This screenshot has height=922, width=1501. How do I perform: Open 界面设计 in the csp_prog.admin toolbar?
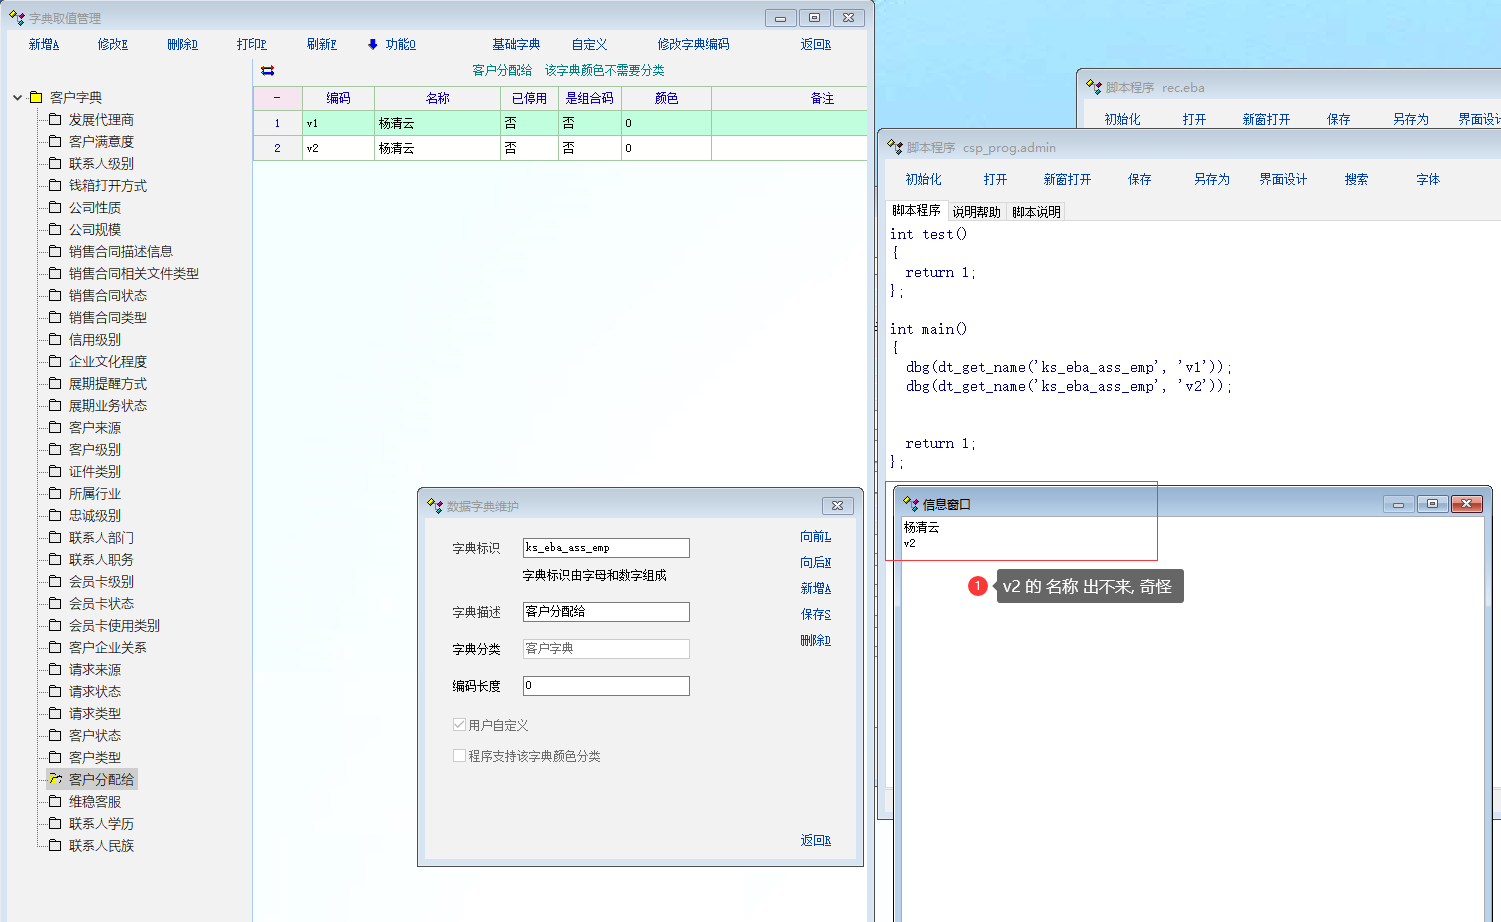(1283, 179)
